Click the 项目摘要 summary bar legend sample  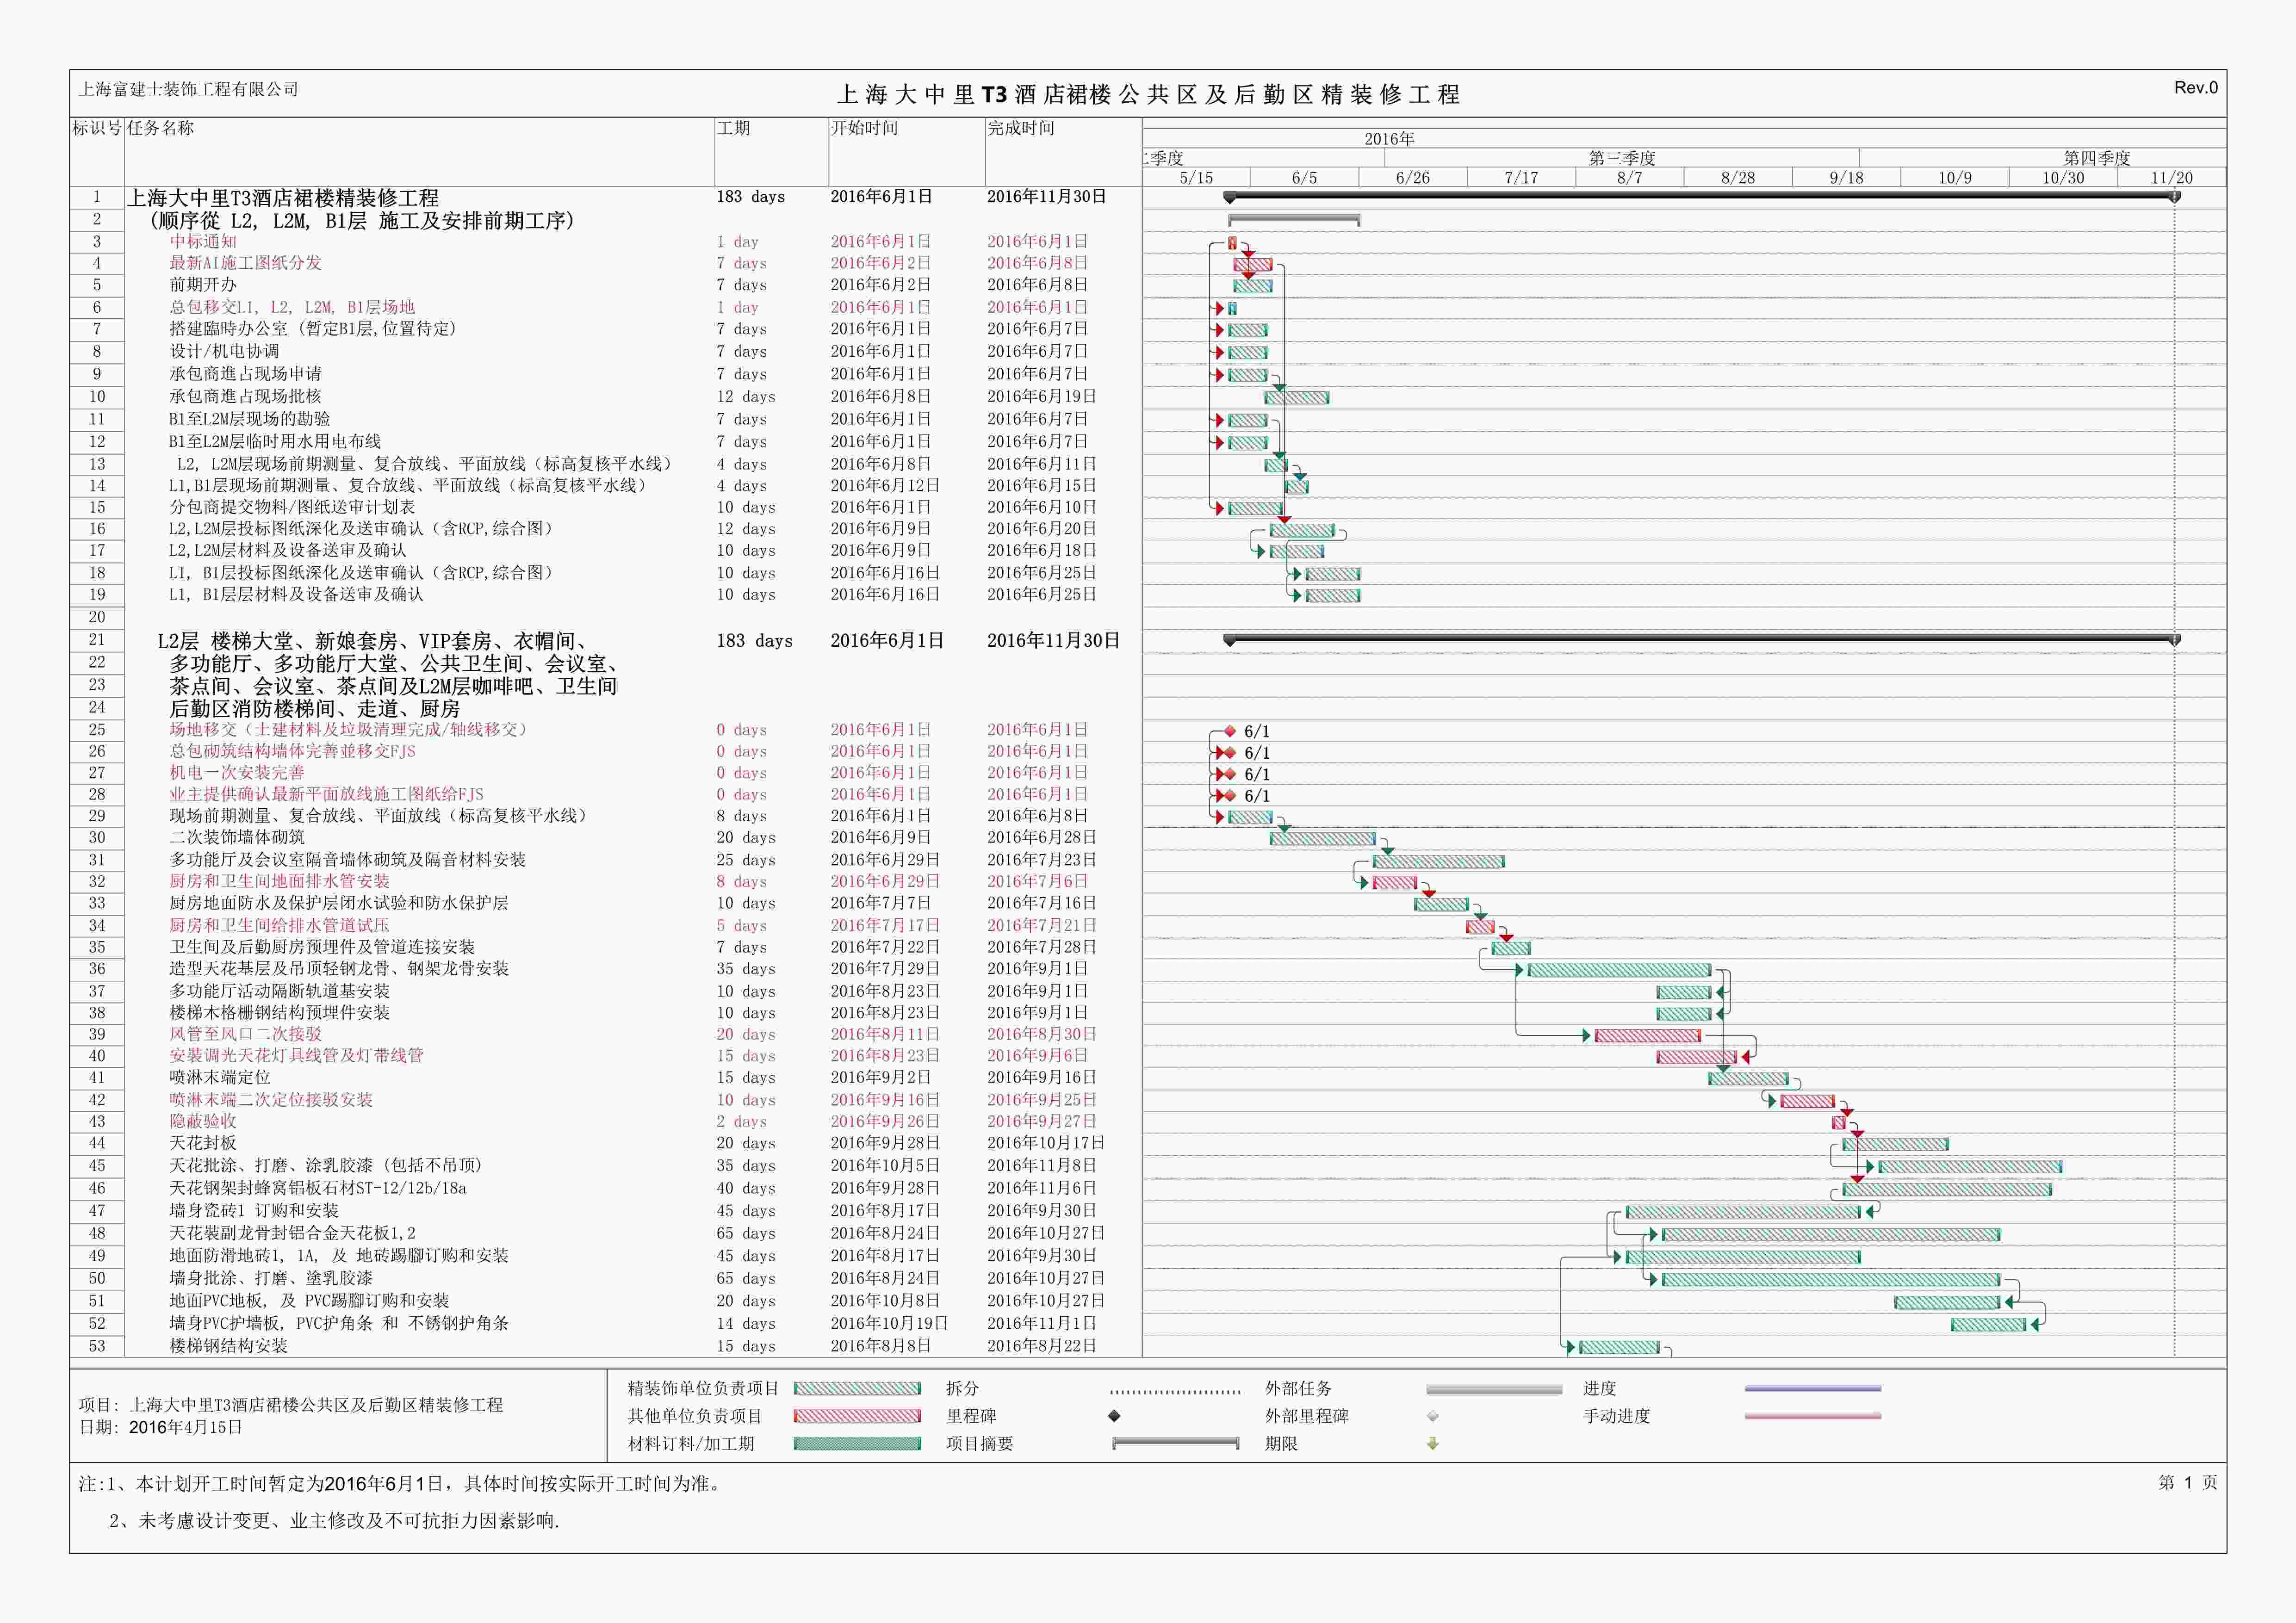(1176, 1443)
